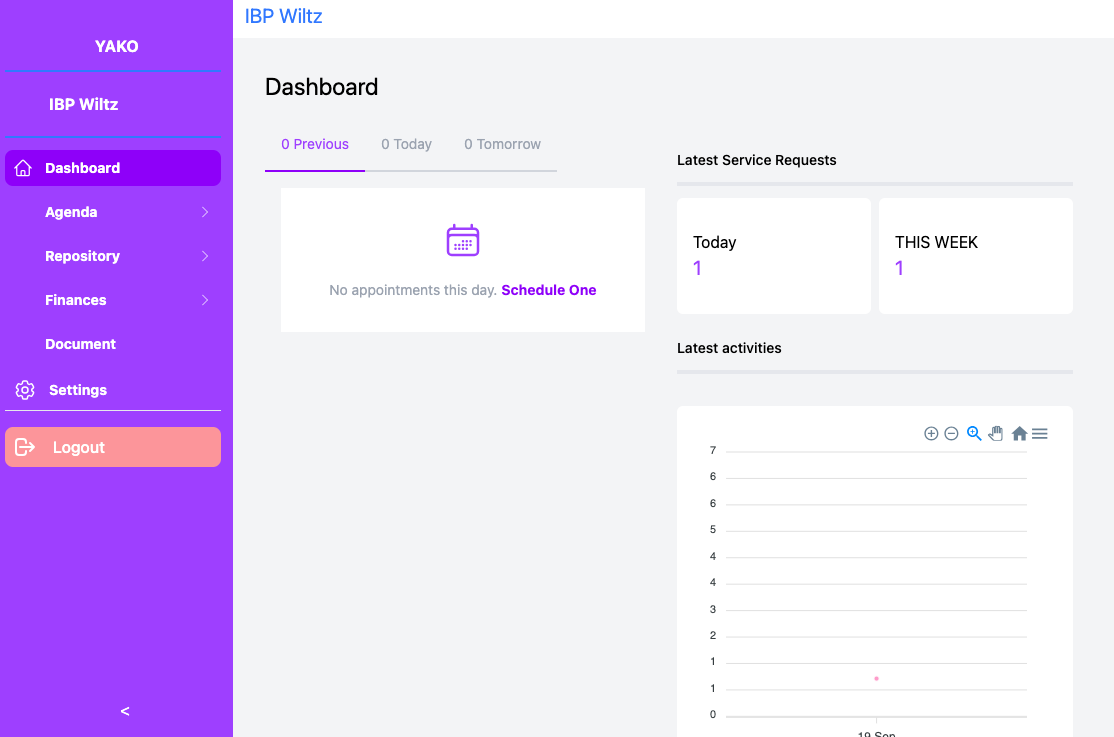1114x737 pixels.
Task: Click the Dashboard home icon in sidebar
Action: coord(23,168)
